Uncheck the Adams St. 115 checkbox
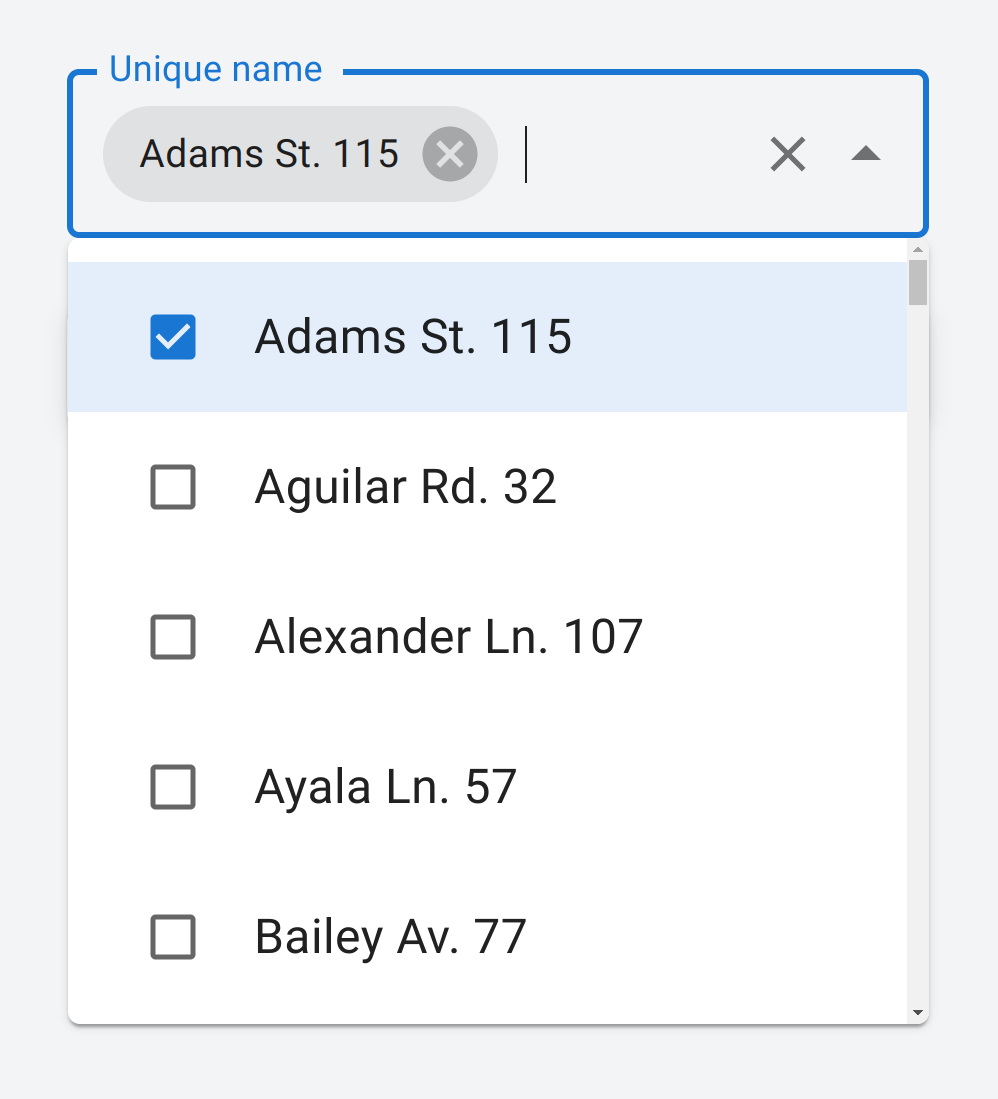 173,337
